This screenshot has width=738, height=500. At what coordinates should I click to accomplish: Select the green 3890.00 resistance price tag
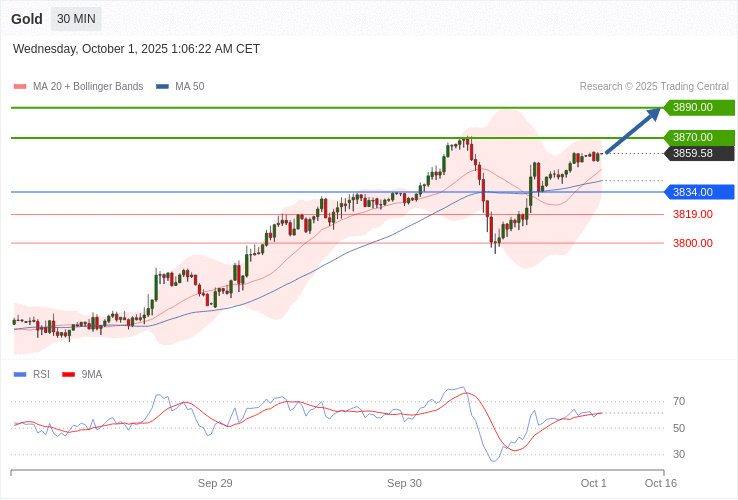click(x=699, y=107)
